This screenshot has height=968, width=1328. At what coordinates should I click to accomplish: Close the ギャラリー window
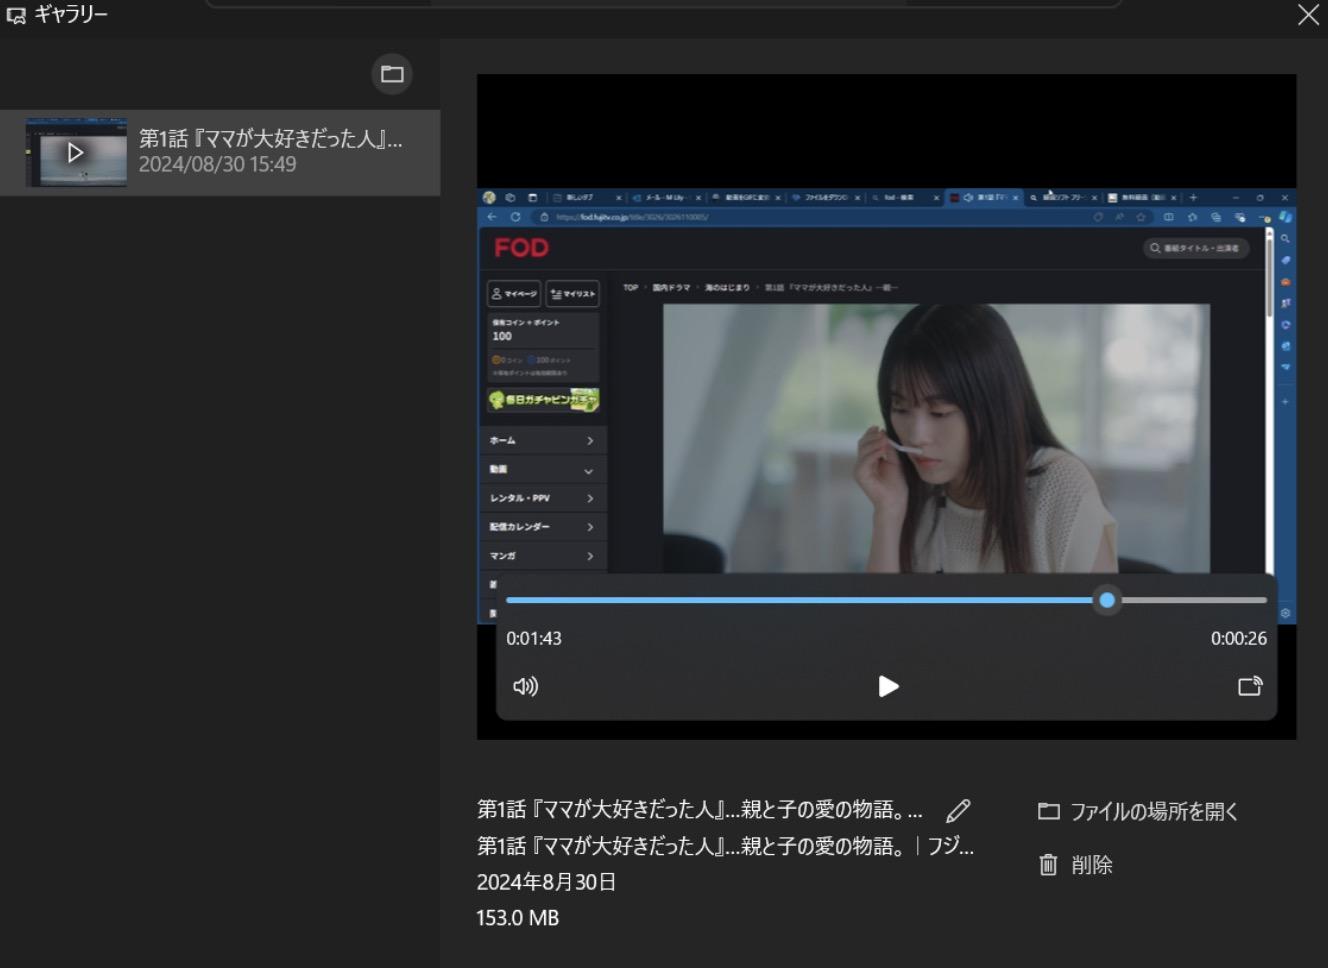1308,14
